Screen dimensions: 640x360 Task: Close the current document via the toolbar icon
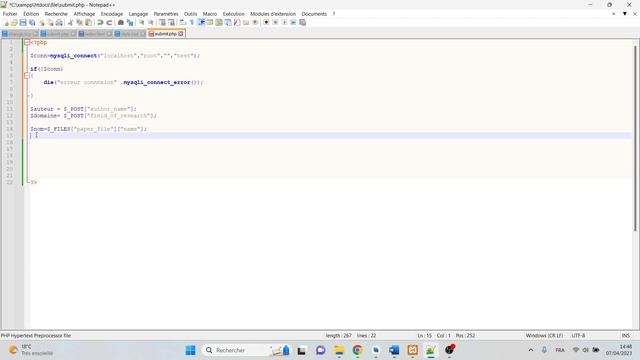(x=41, y=22)
